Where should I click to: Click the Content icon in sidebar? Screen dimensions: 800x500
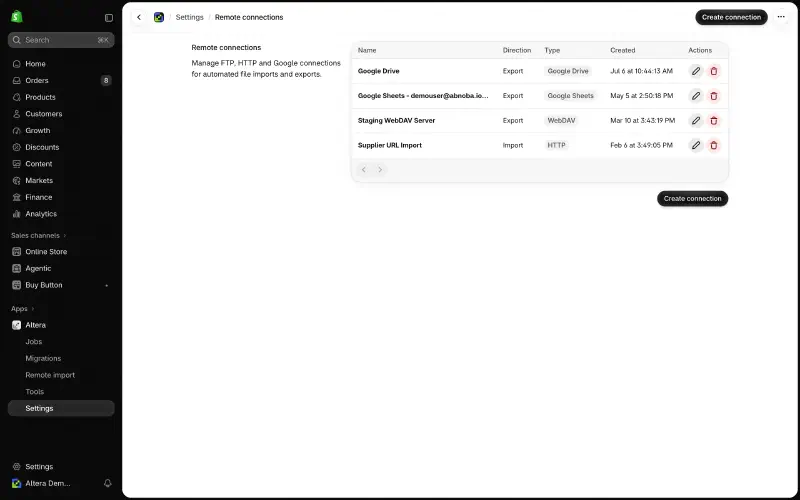coord(17,164)
